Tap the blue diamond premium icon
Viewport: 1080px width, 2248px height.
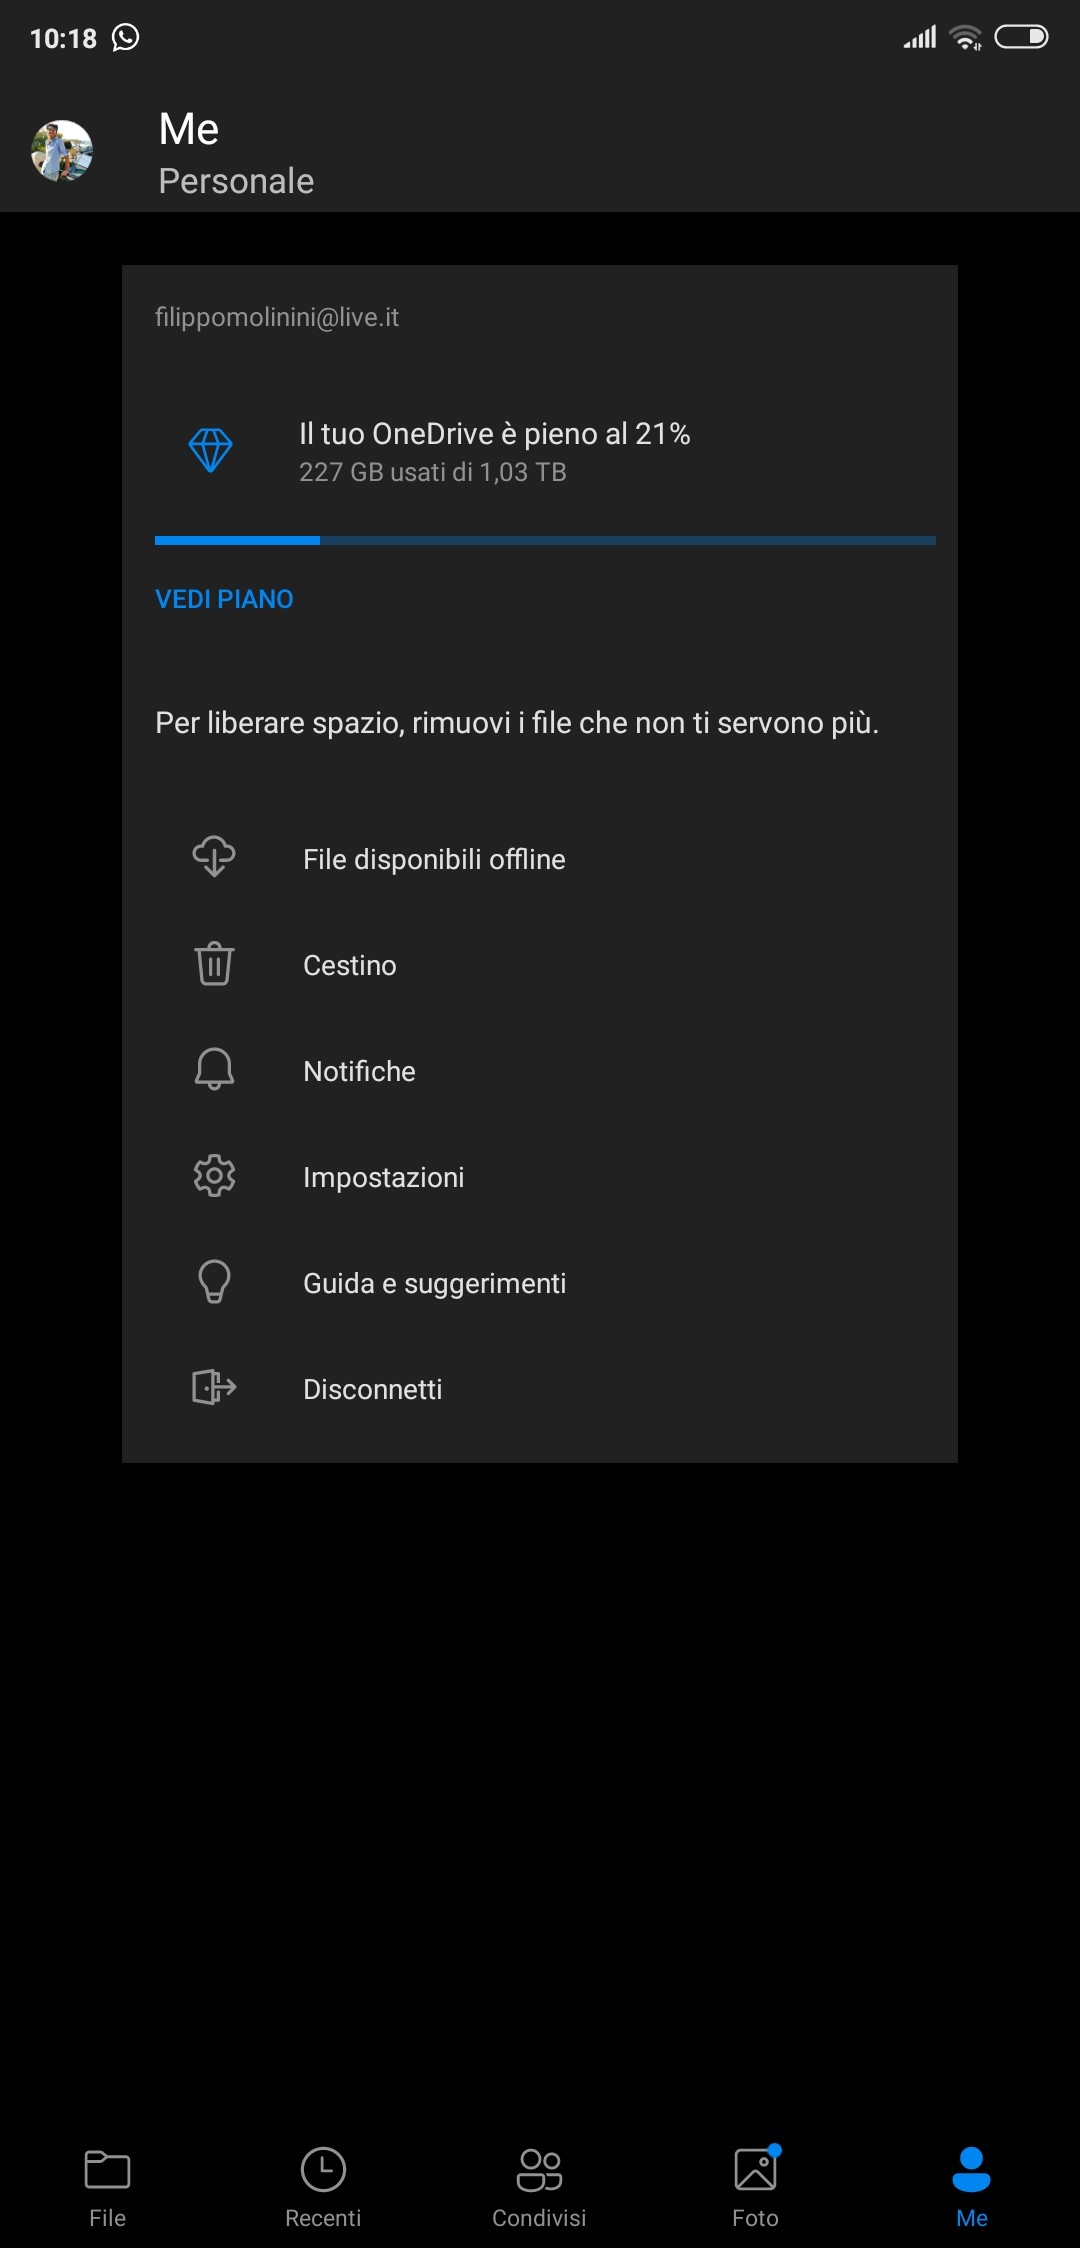211,450
